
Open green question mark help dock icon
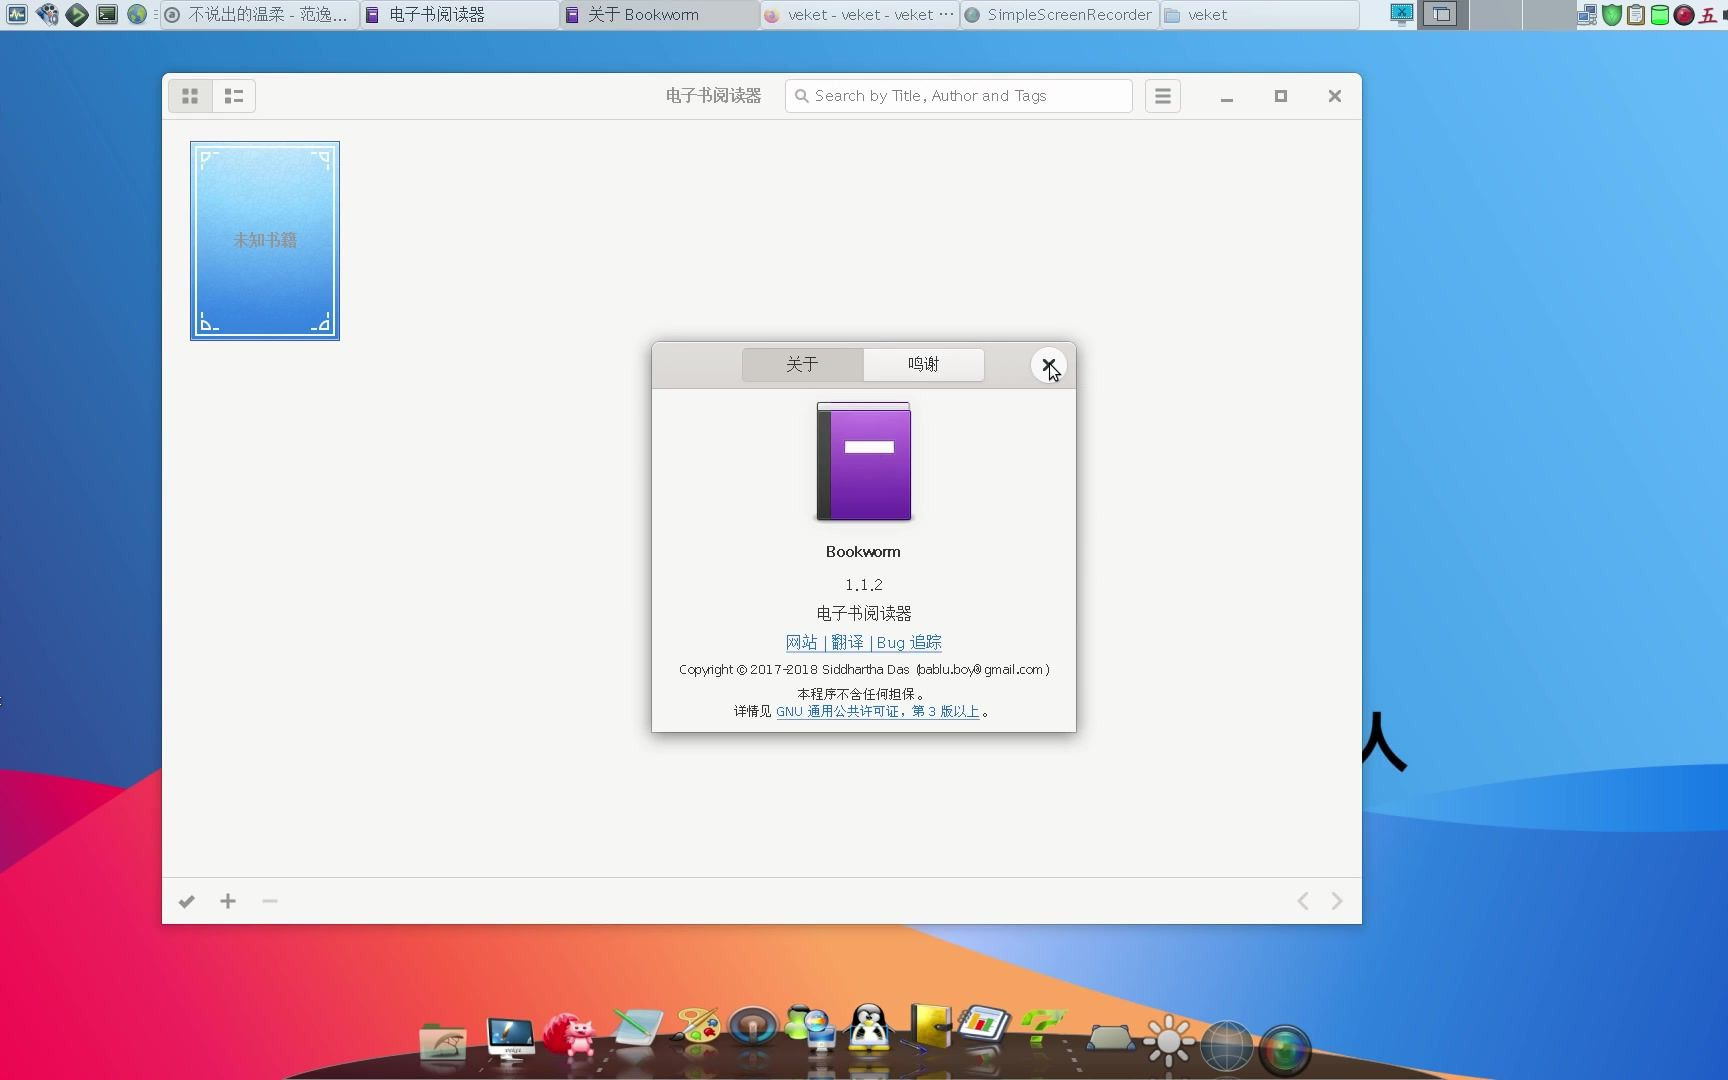pyautogui.click(x=1043, y=1030)
